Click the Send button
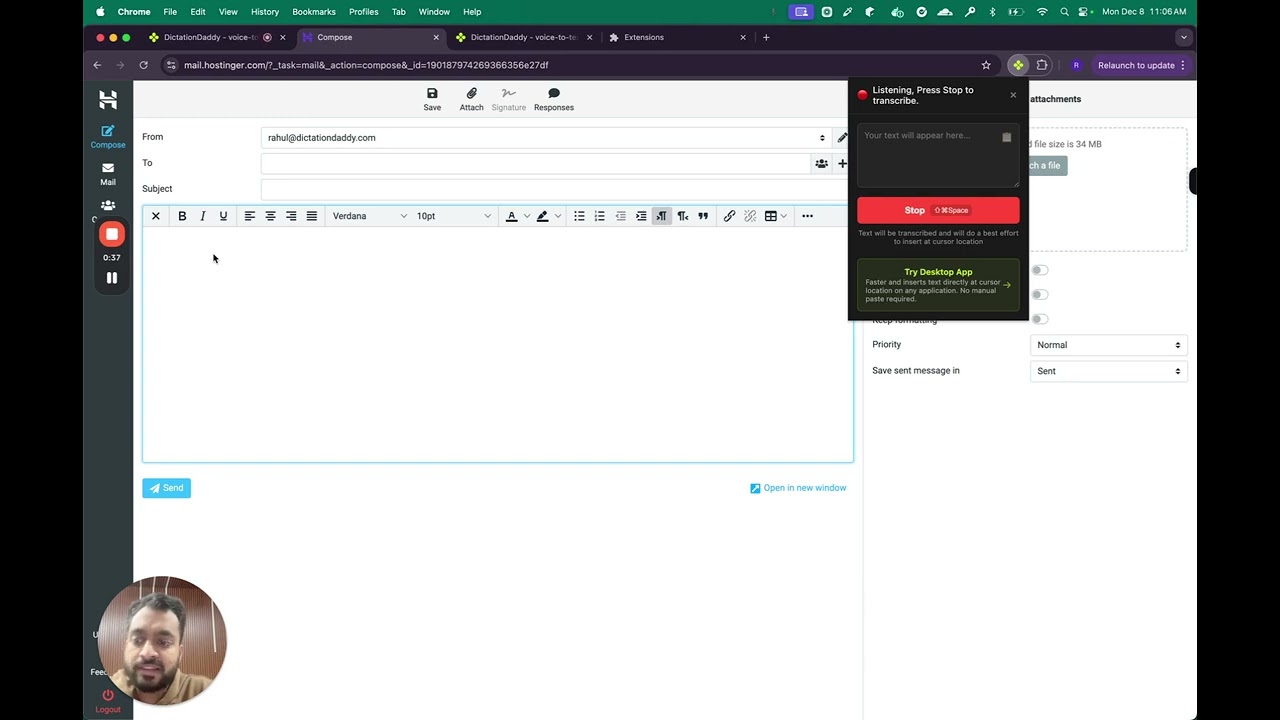The width and height of the screenshot is (1280, 720). [166, 488]
